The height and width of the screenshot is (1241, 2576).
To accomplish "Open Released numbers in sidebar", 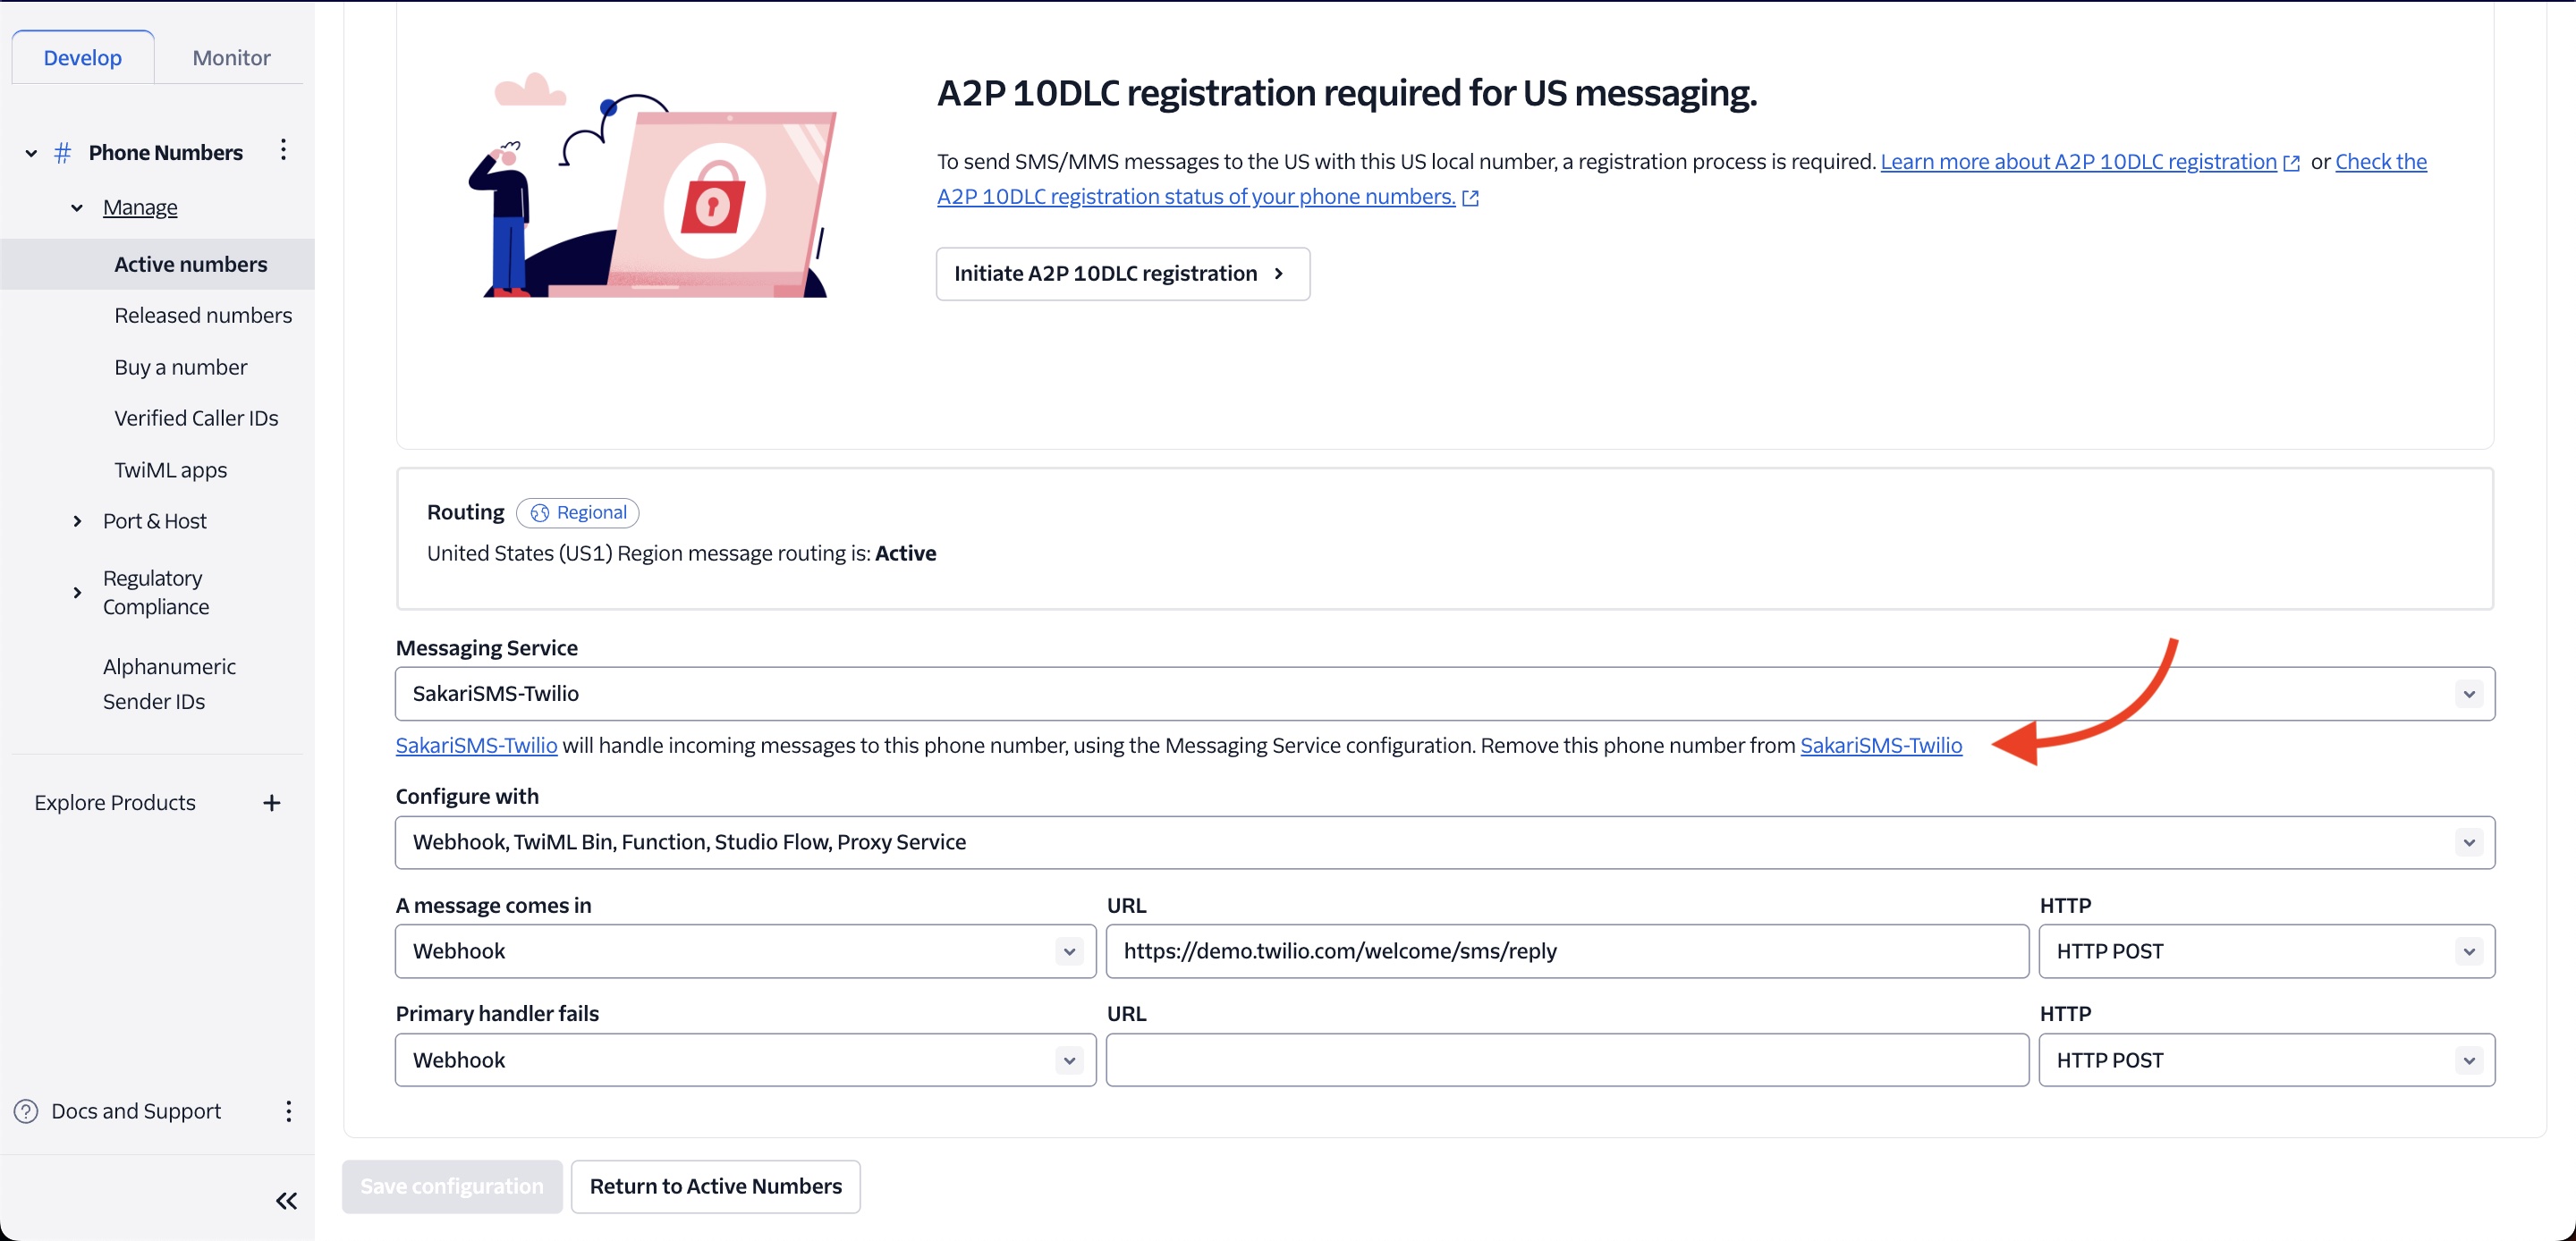I will pyautogui.click(x=203, y=316).
